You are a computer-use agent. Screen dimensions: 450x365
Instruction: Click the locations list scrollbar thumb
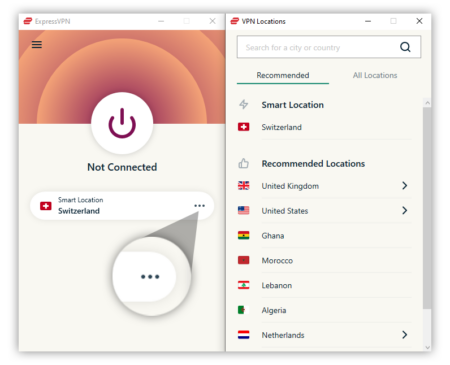pyautogui.click(x=427, y=208)
